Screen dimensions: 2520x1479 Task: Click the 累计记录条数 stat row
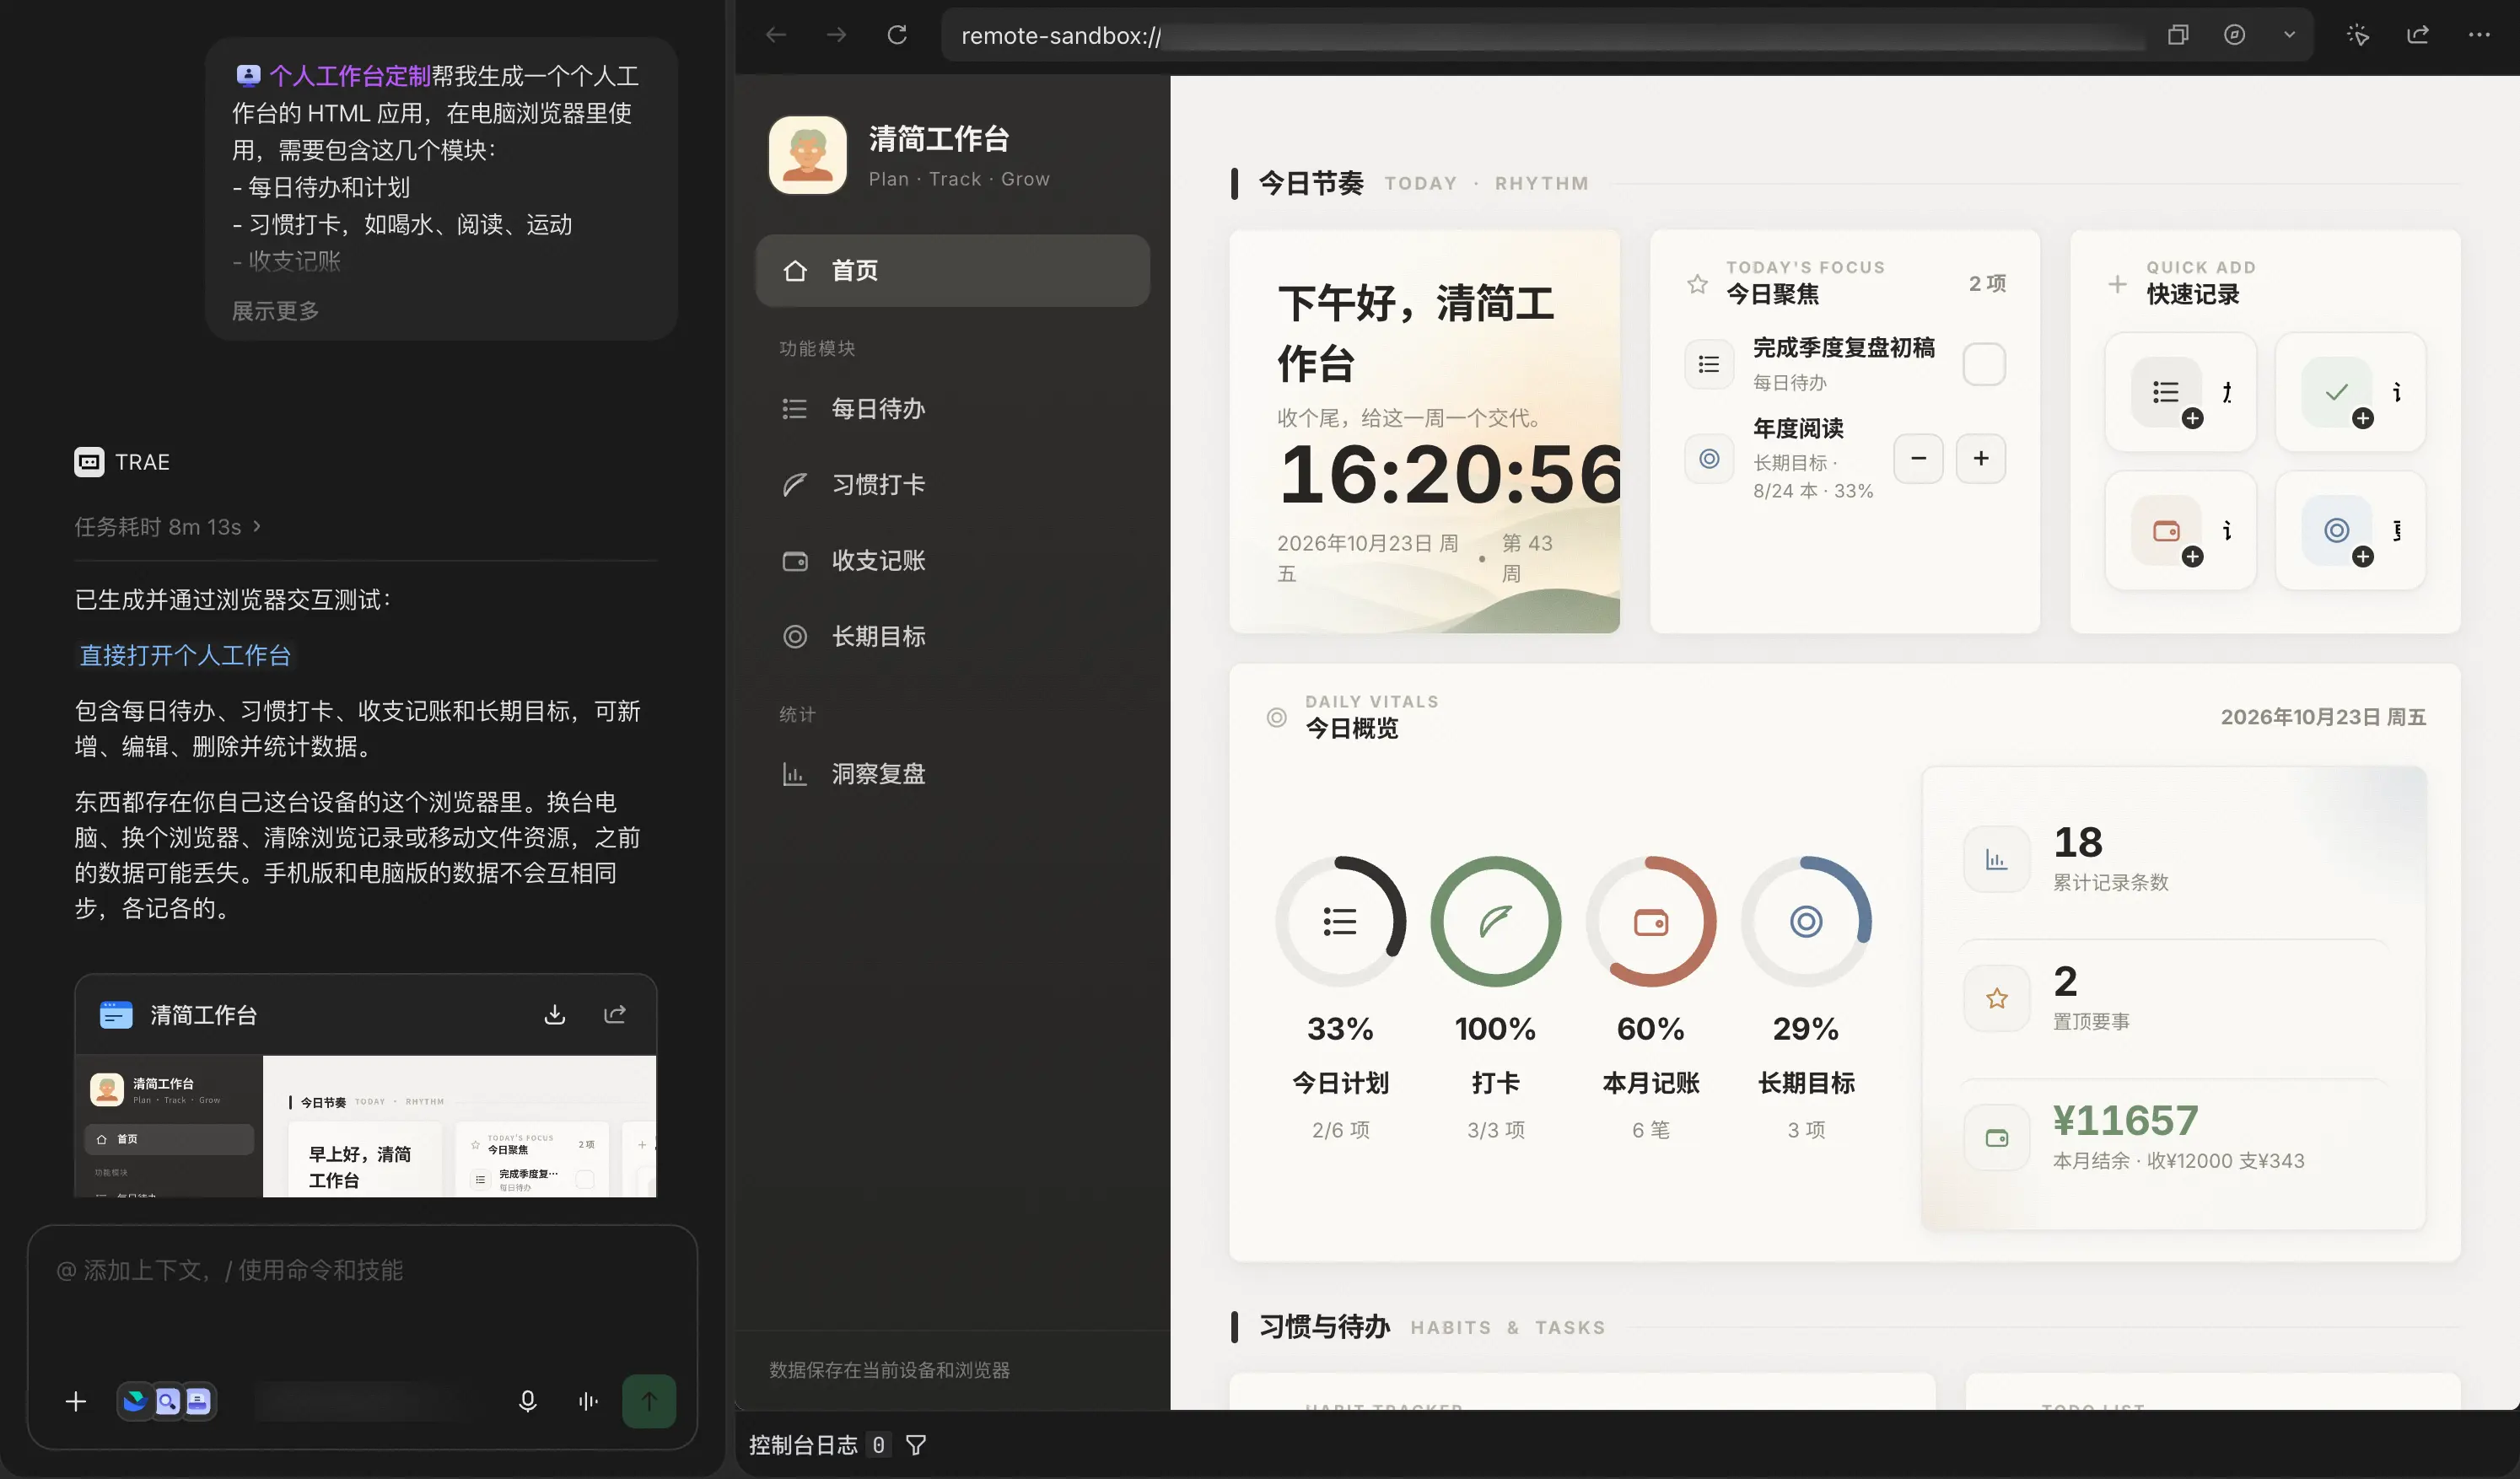(2174, 858)
